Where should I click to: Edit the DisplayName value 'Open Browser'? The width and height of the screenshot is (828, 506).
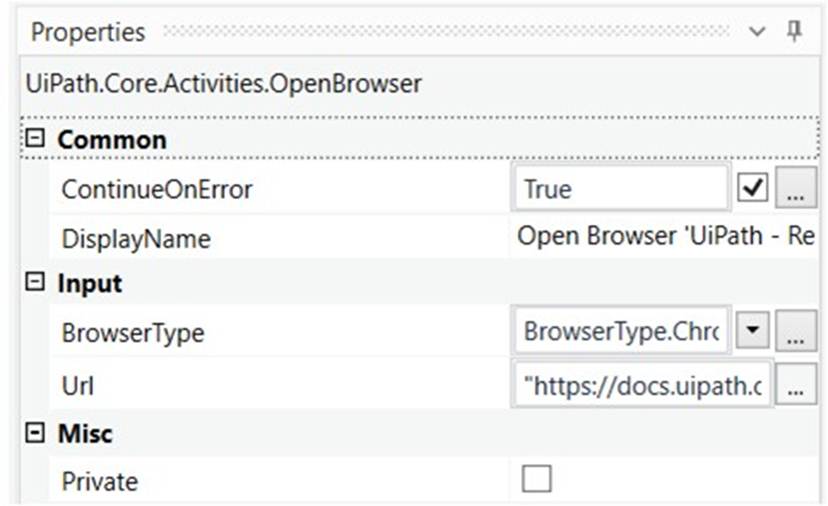point(665,236)
